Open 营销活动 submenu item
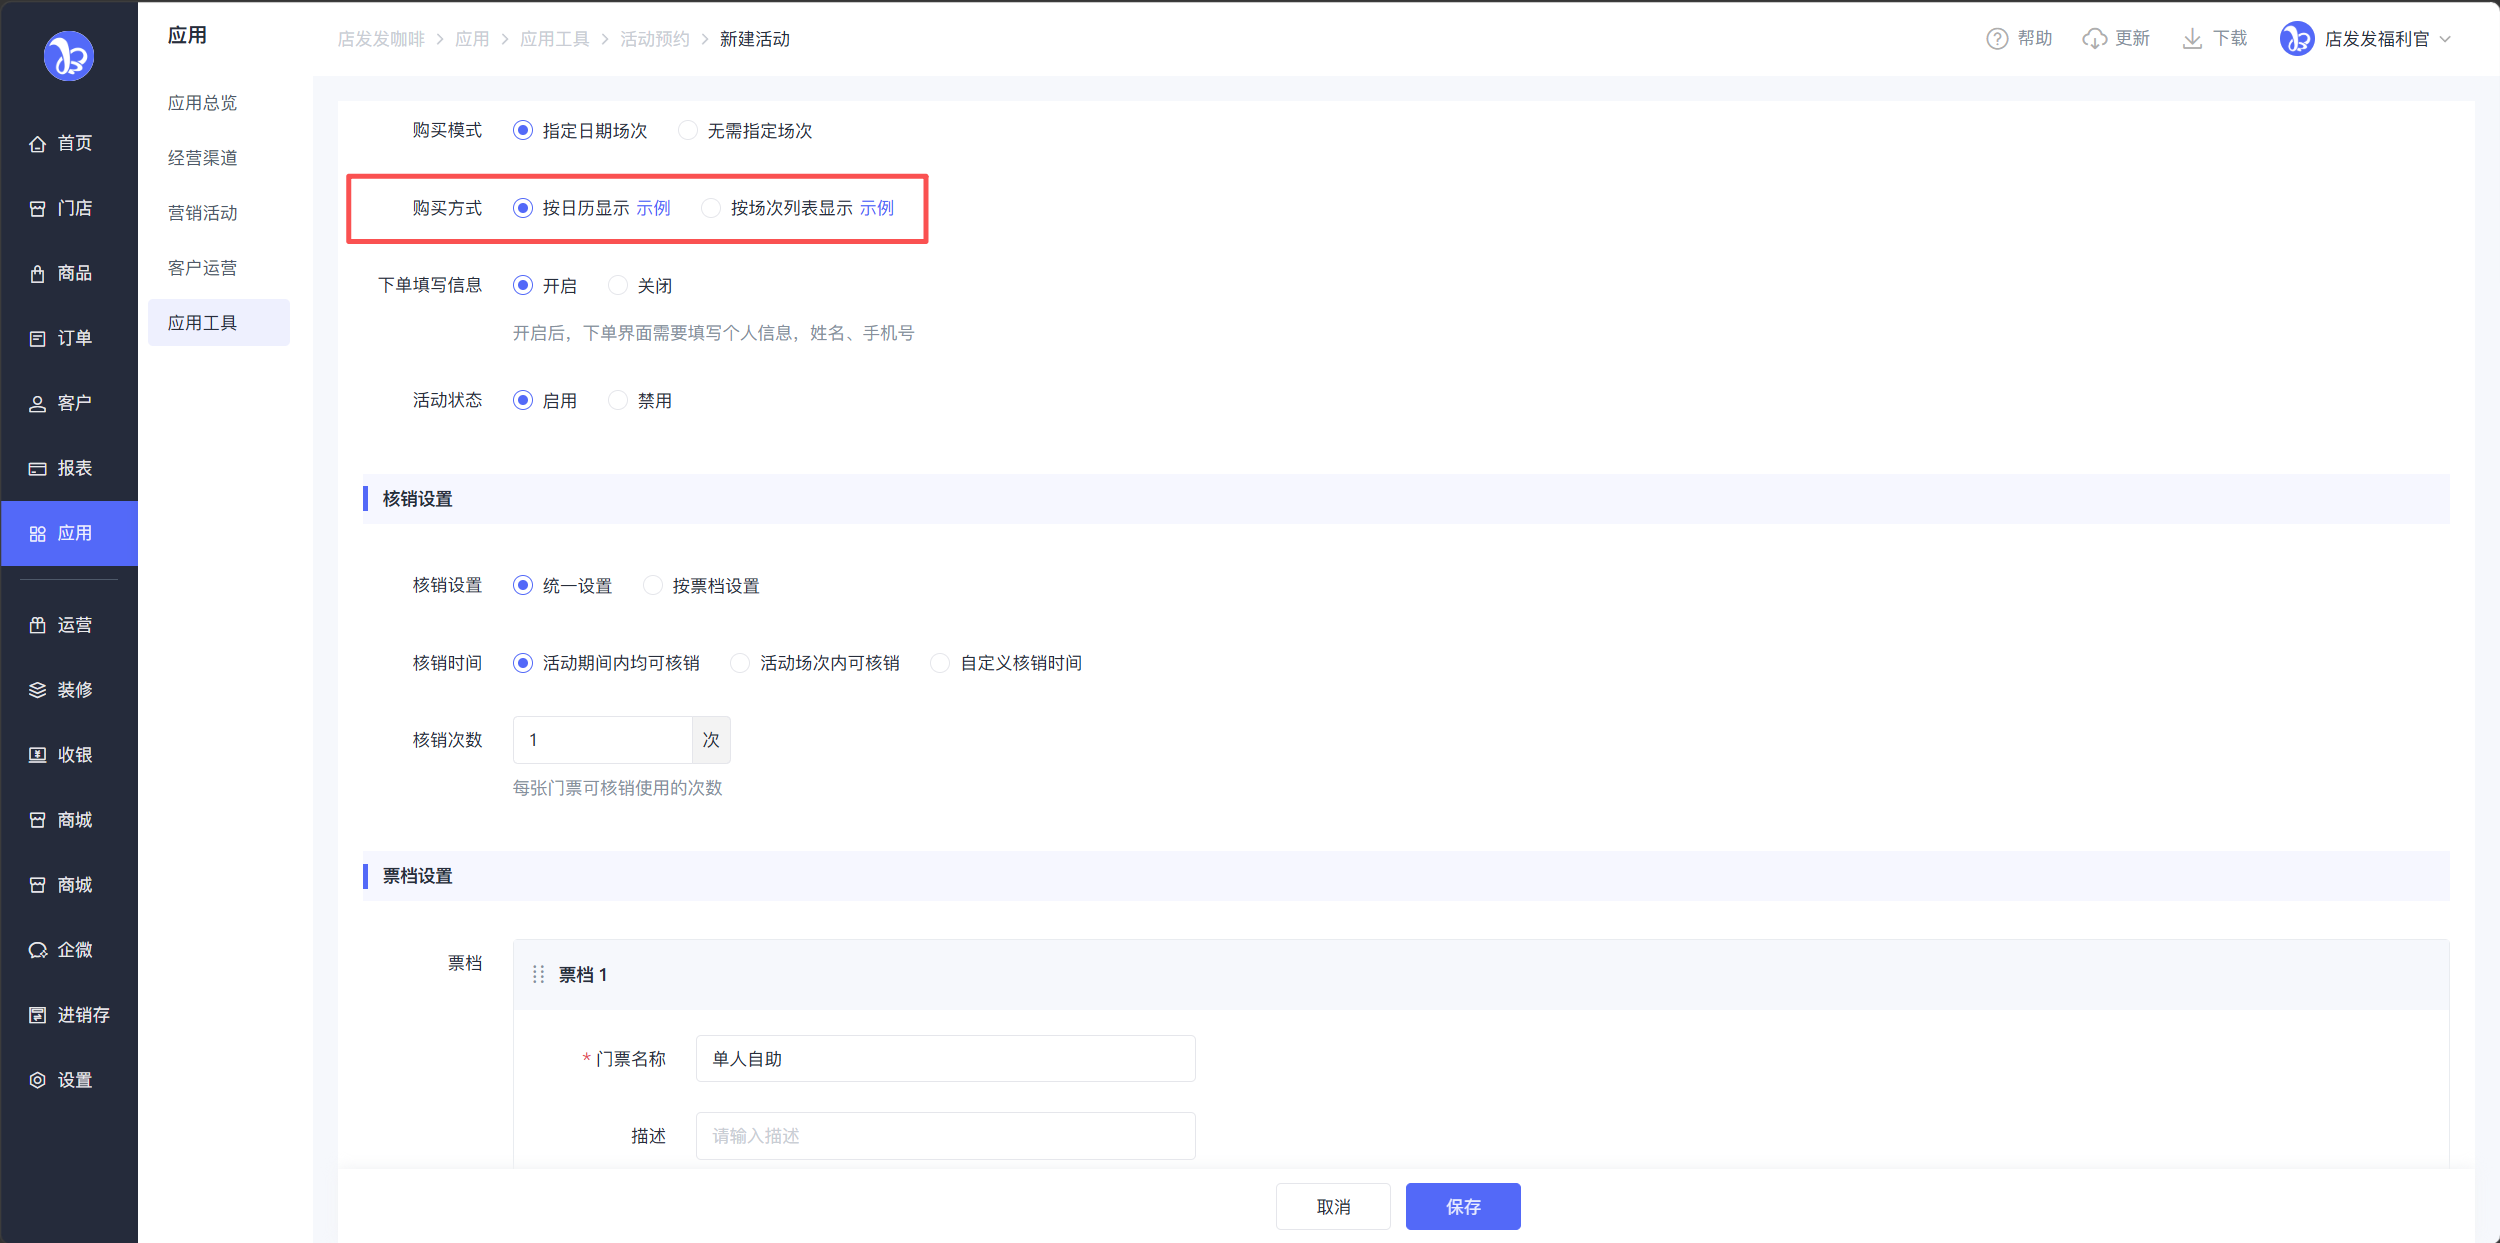This screenshot has width=2500, height=1243. (203, 213)
